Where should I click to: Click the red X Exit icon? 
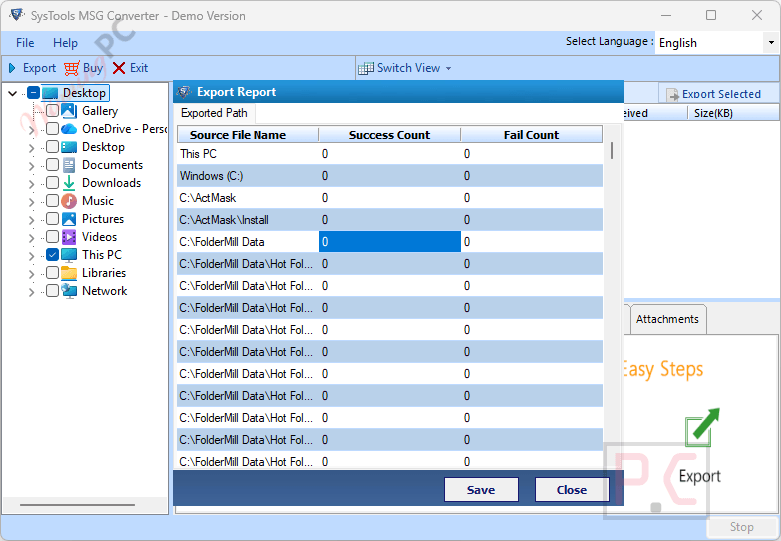point(119,68)
